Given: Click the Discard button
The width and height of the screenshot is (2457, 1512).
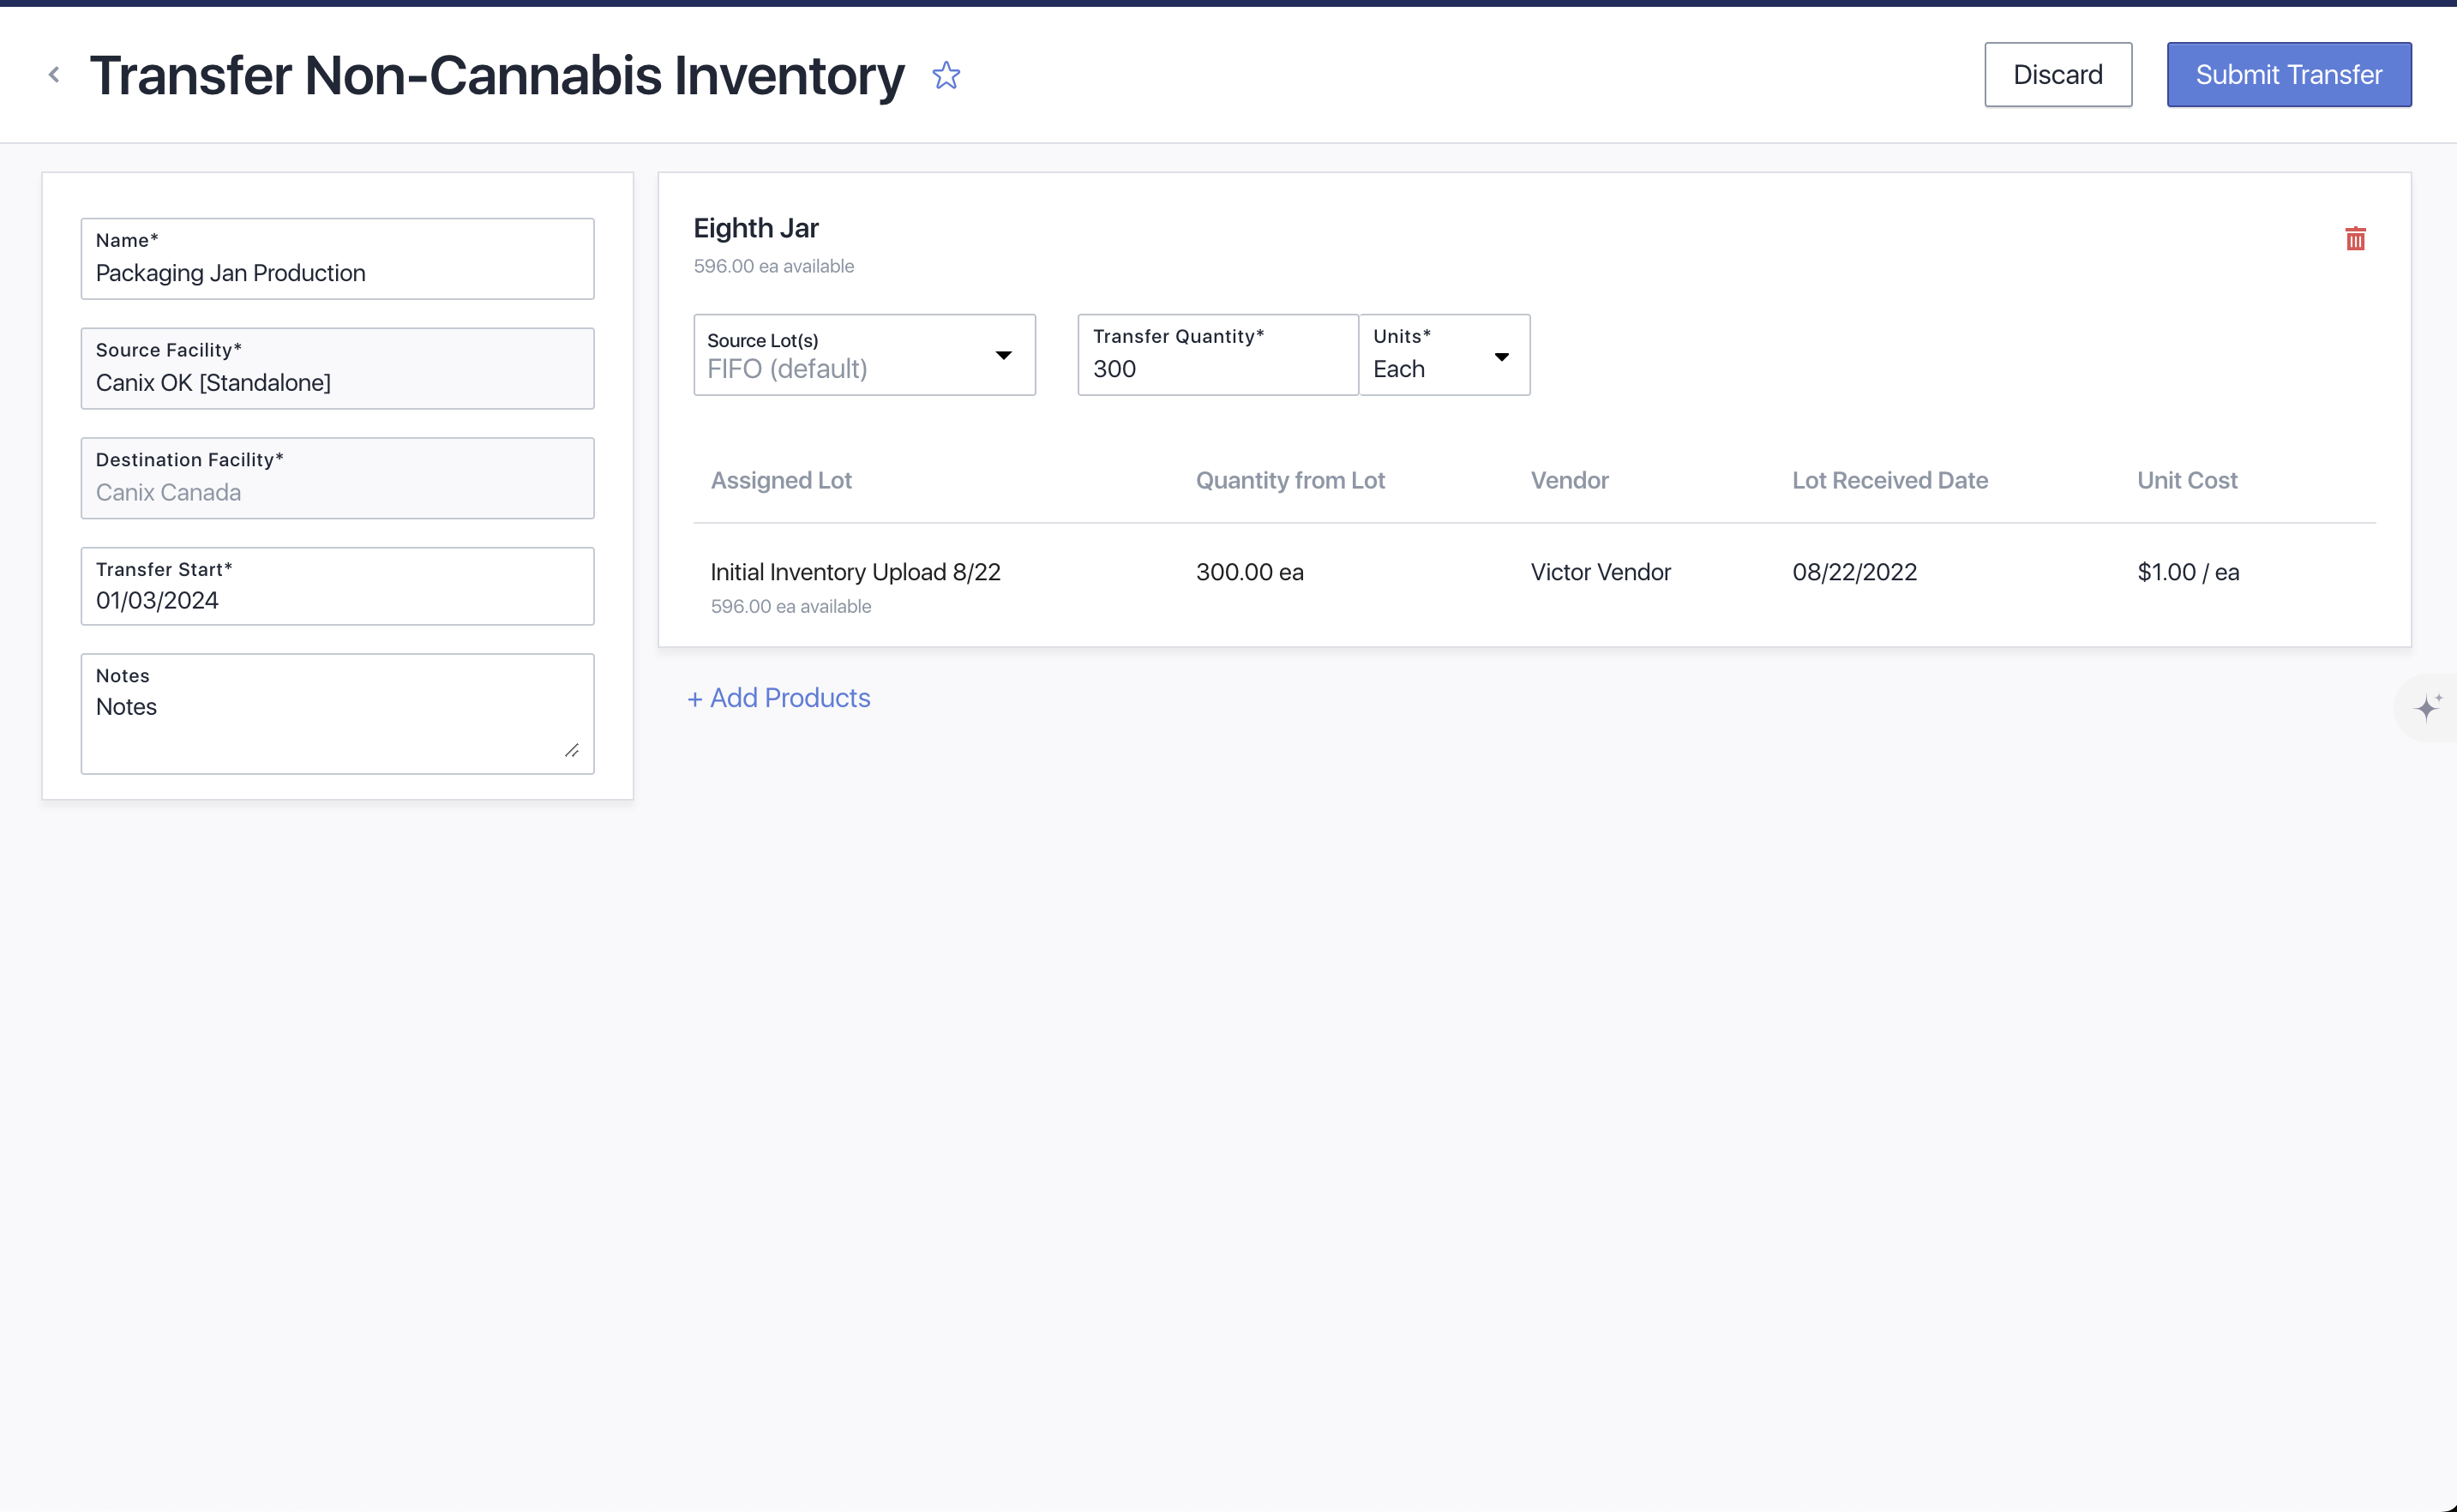Looking at the screenshot, I should tap(2057, 75).
